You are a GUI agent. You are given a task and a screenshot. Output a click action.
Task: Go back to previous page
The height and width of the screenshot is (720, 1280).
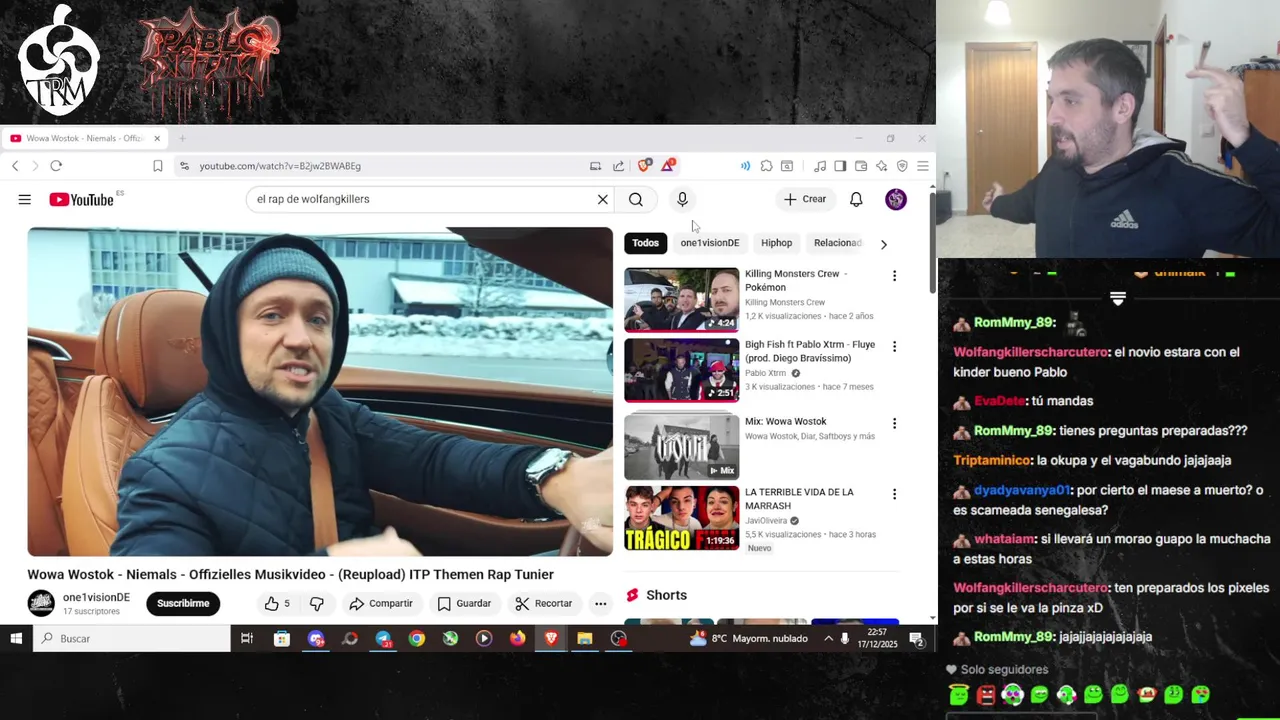pos(15,166)
